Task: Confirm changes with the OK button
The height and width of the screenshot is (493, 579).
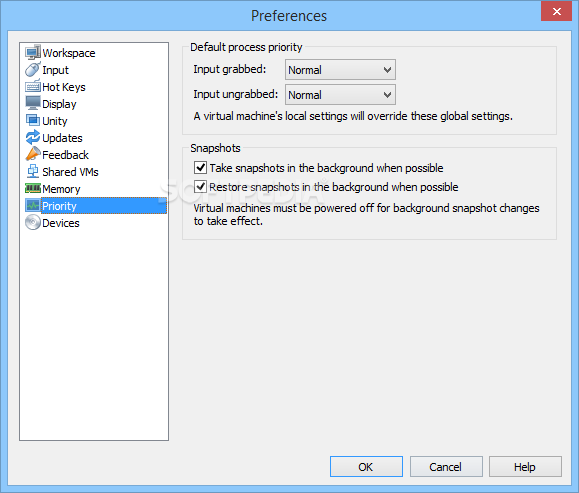Action: click(366, 466)
